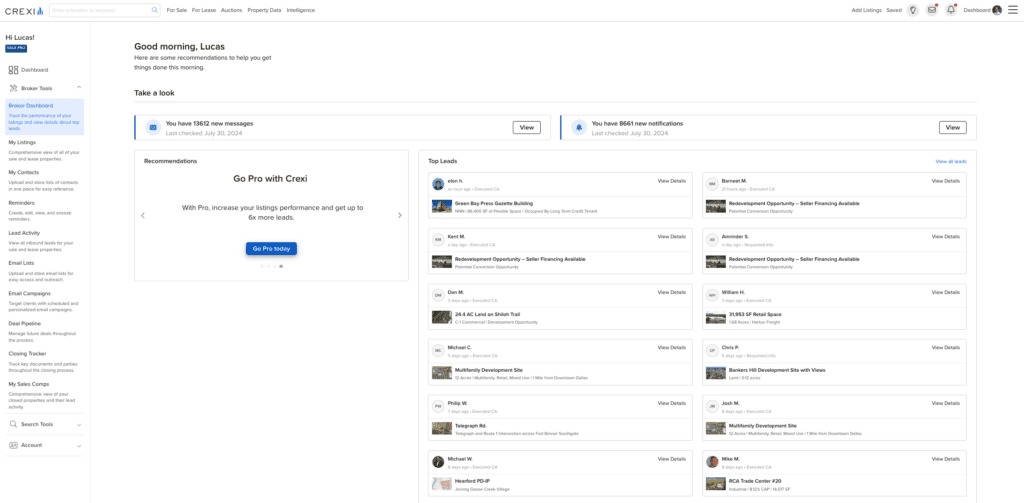Image resolution: width=1024 pixels, height=503 pixels.
Task: Open Saved in header
Action: click(894, 10)
